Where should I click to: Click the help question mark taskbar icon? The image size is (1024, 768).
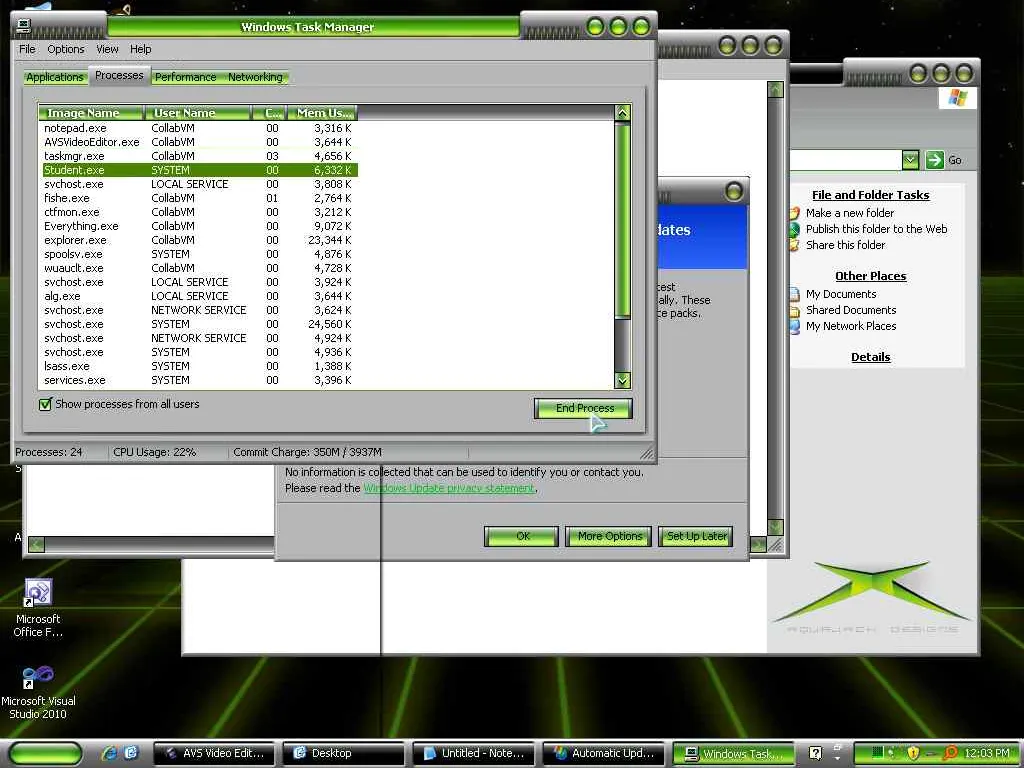815,753
